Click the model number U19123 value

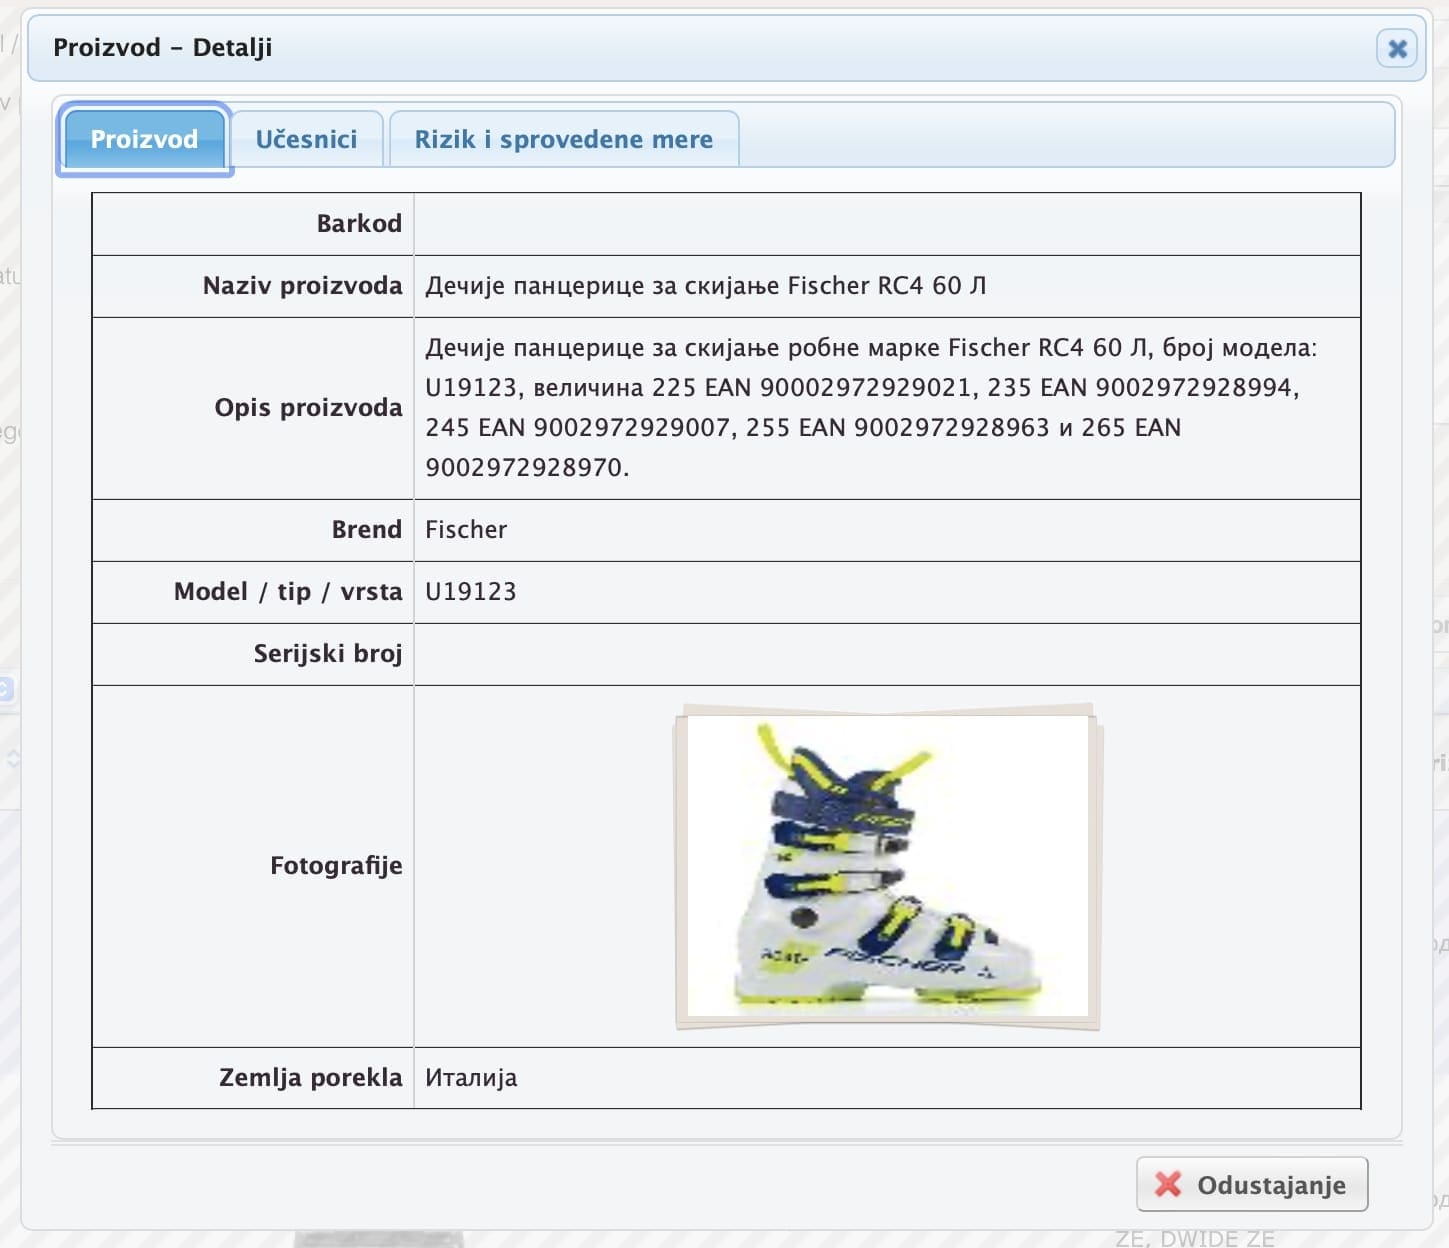(x=471, y=592)
